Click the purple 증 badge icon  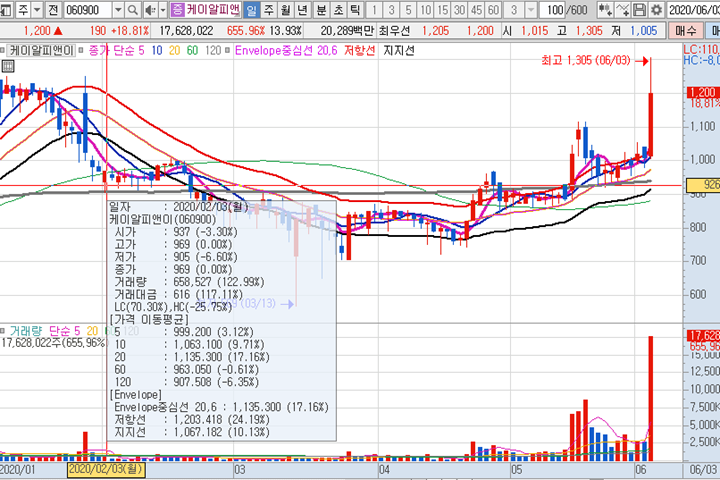[x=177, y=9]
